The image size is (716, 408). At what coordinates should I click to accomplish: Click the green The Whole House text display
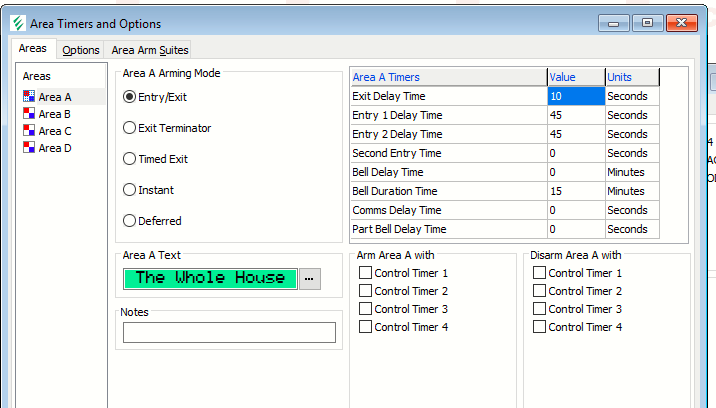(x=210, y=278)
